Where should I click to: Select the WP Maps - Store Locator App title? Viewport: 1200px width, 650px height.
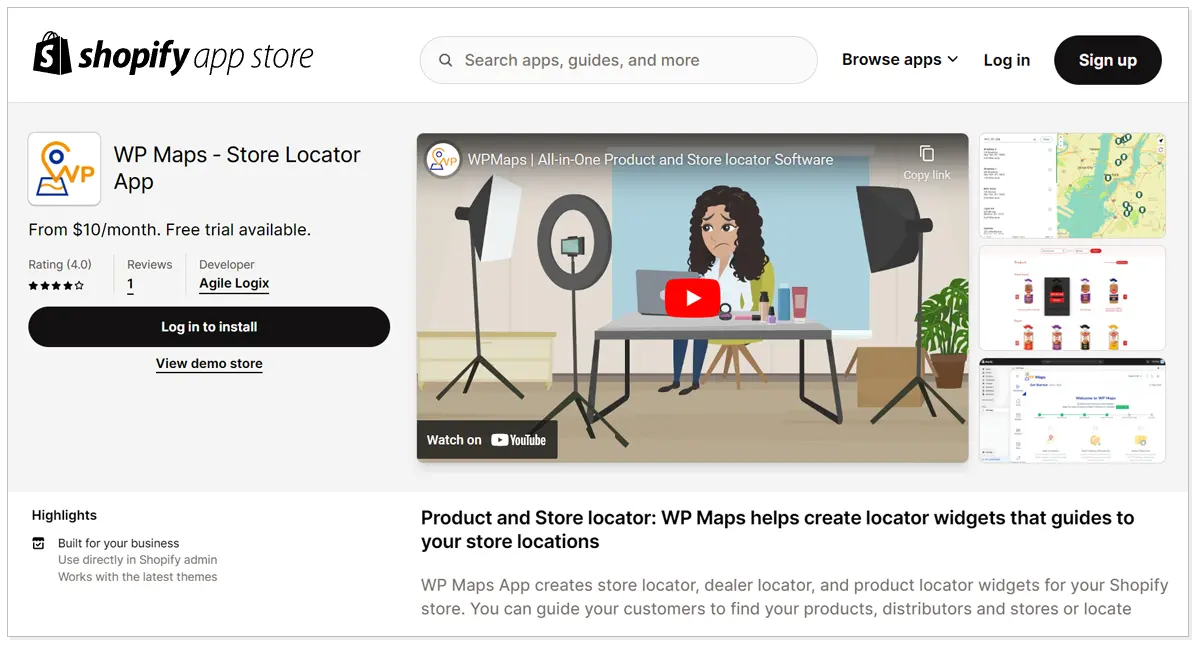[x=237, y=168]
